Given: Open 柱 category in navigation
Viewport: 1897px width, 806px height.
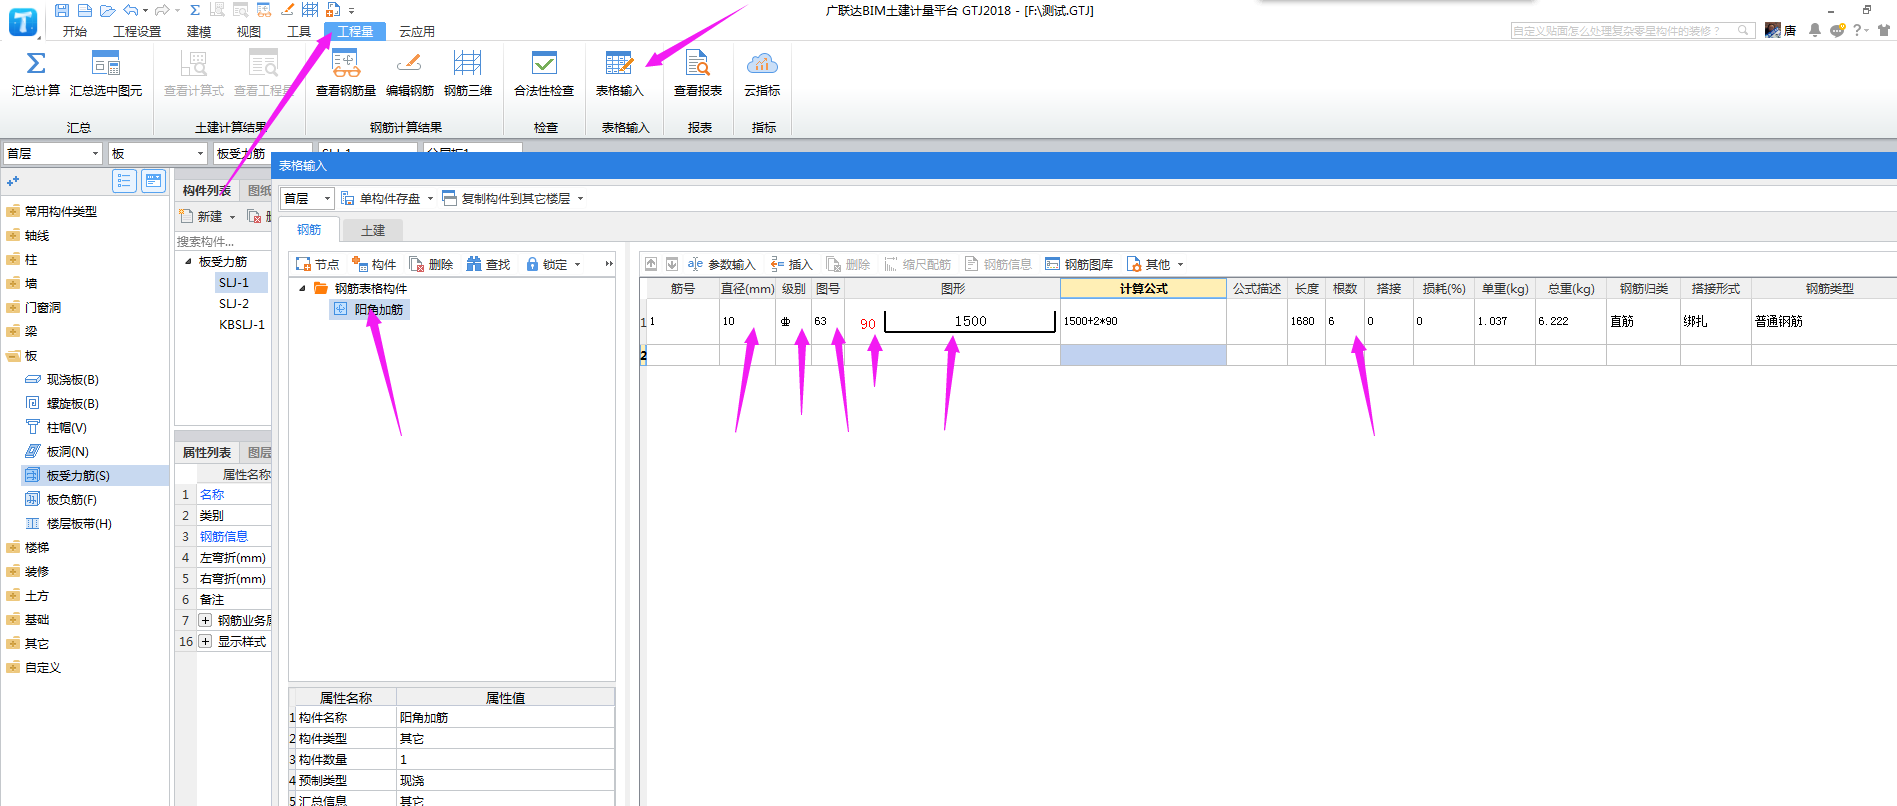Looking at the screenshot, I should click(31, 259).
